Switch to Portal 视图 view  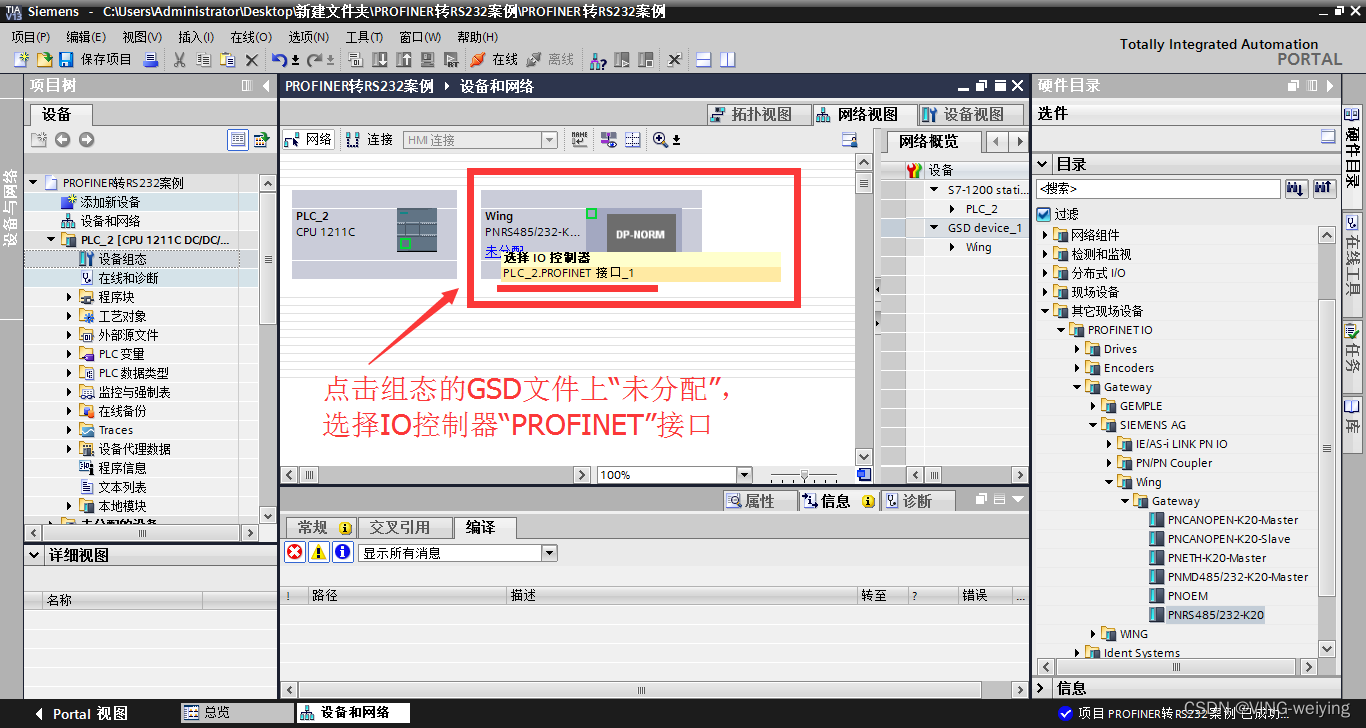point(81,713)
